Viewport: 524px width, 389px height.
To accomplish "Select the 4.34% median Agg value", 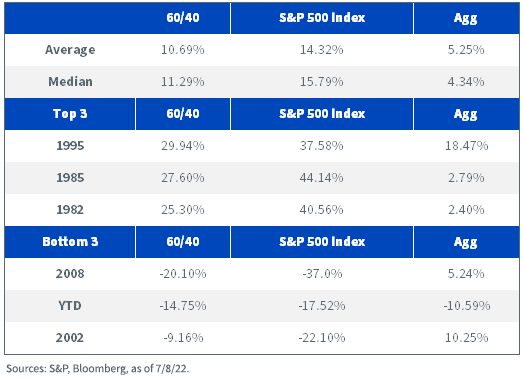I will click(x=466, y=82).
